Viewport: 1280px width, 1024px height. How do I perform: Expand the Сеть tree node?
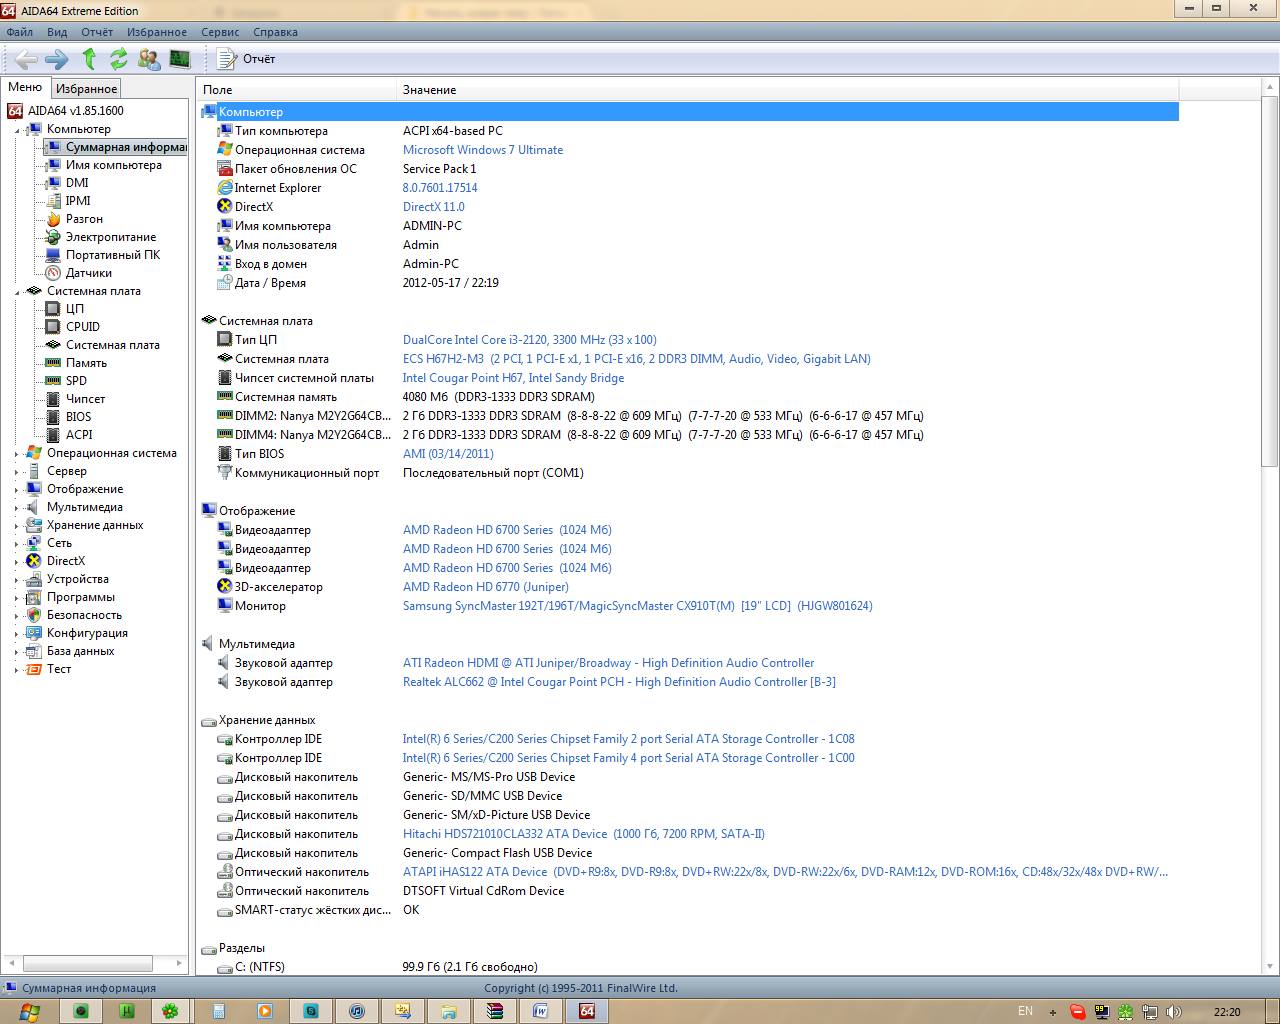[x=17, y=544]
